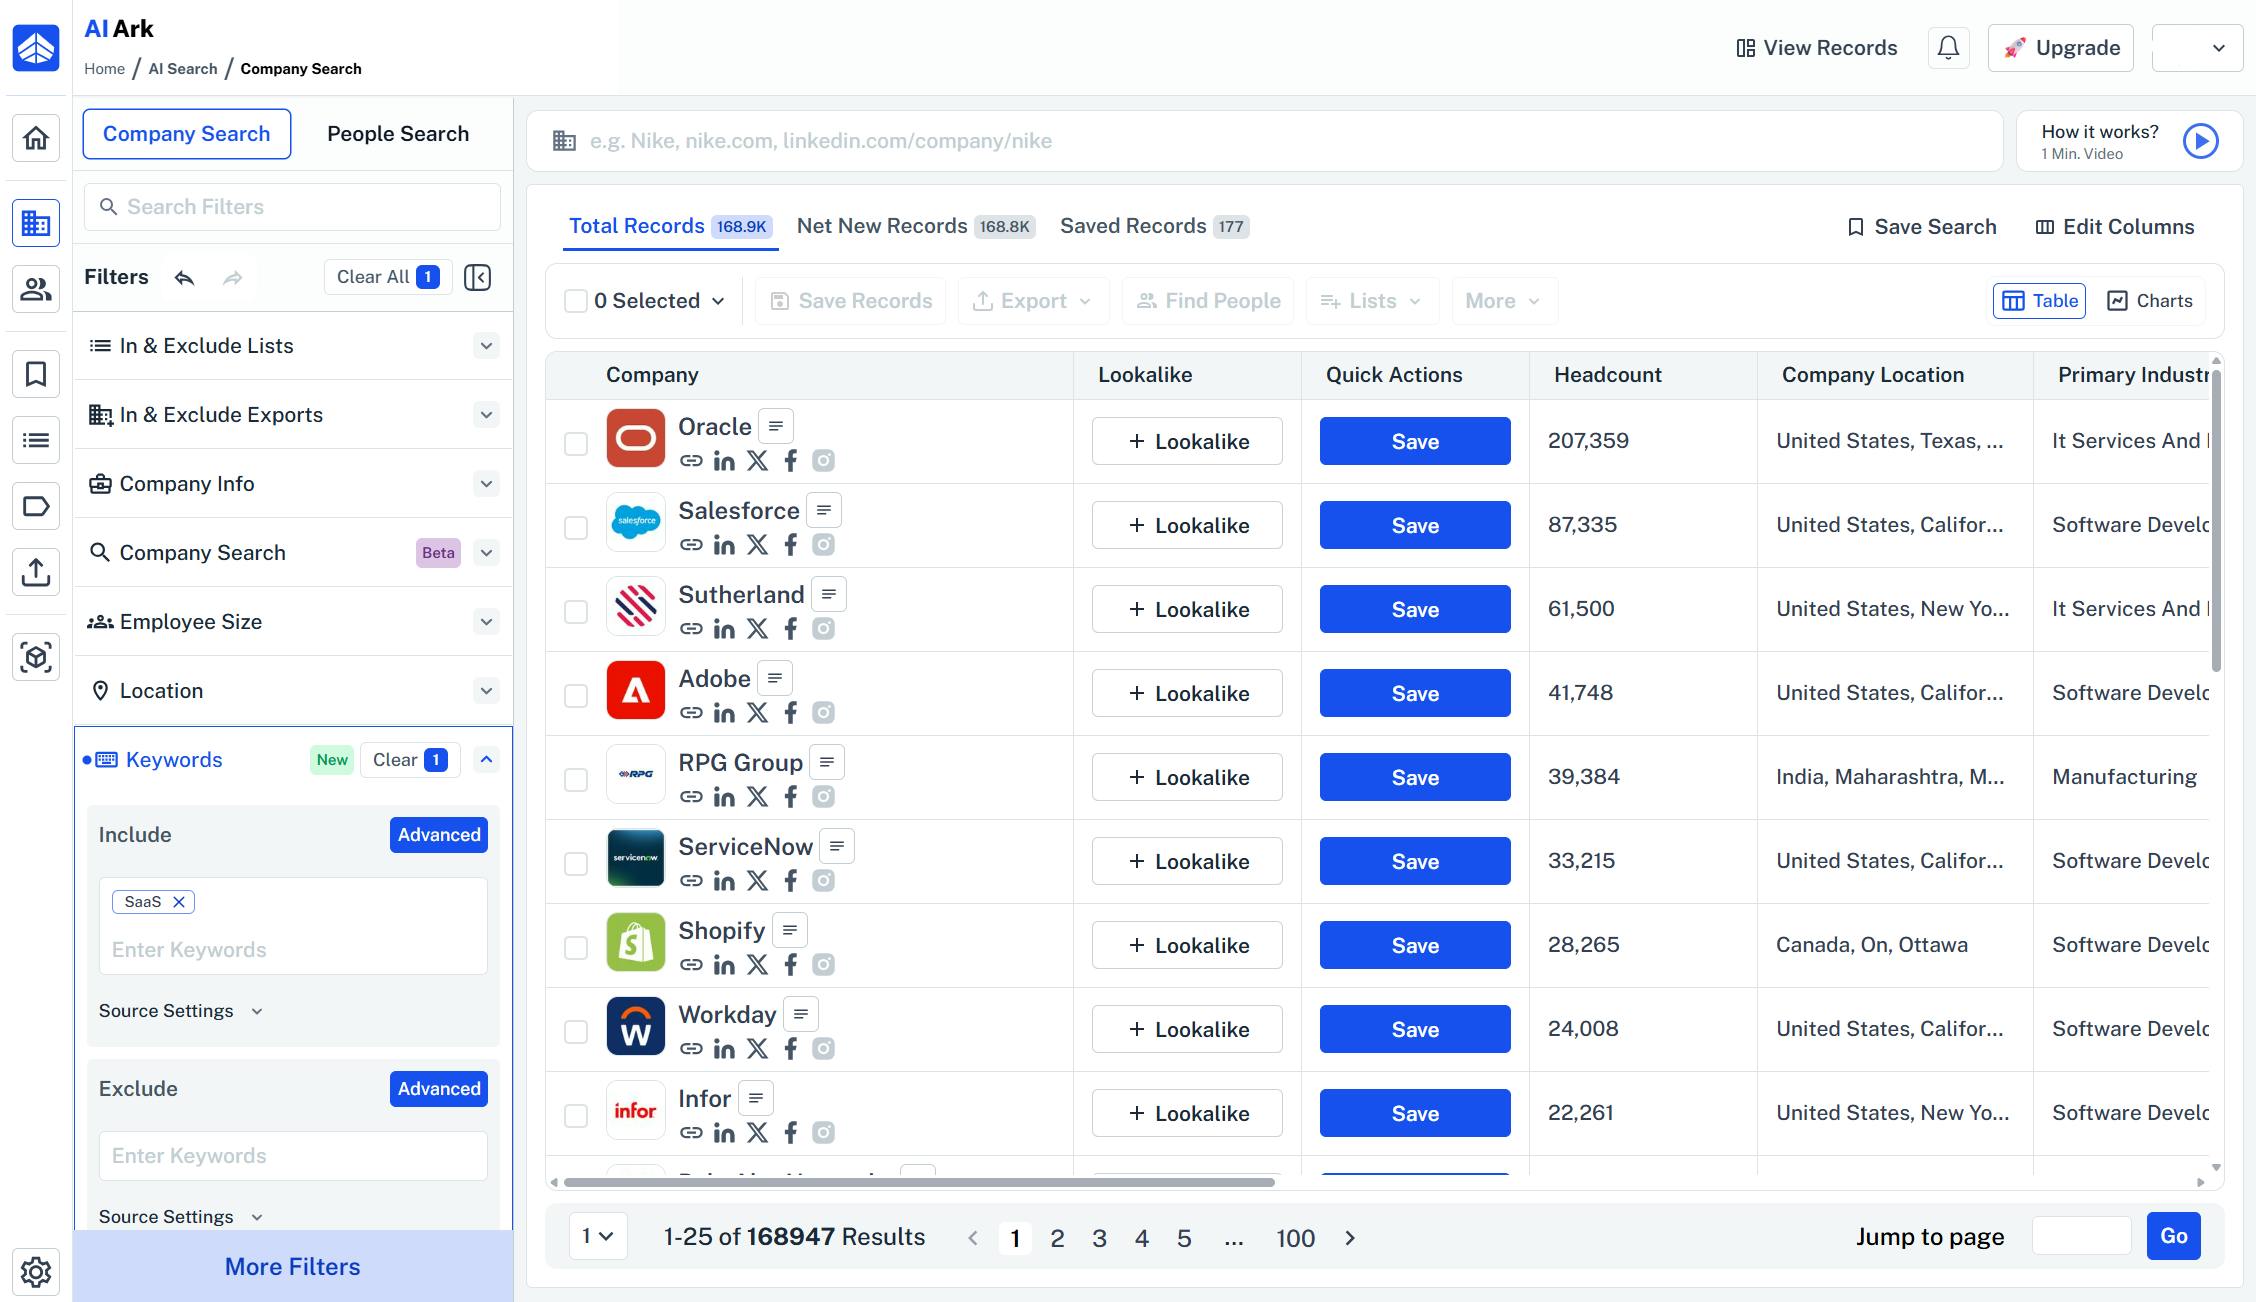Screen dimensions: 2256x1302
Task: Select the RPG Group row checkbox
Action: coord(576,779)
